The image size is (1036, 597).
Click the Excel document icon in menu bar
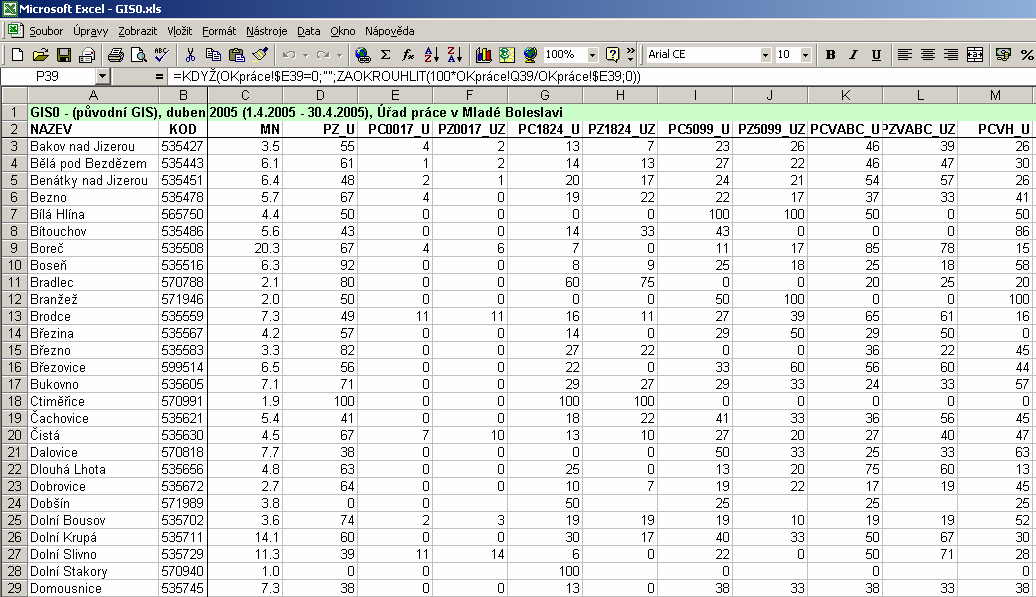click(15, 30)
